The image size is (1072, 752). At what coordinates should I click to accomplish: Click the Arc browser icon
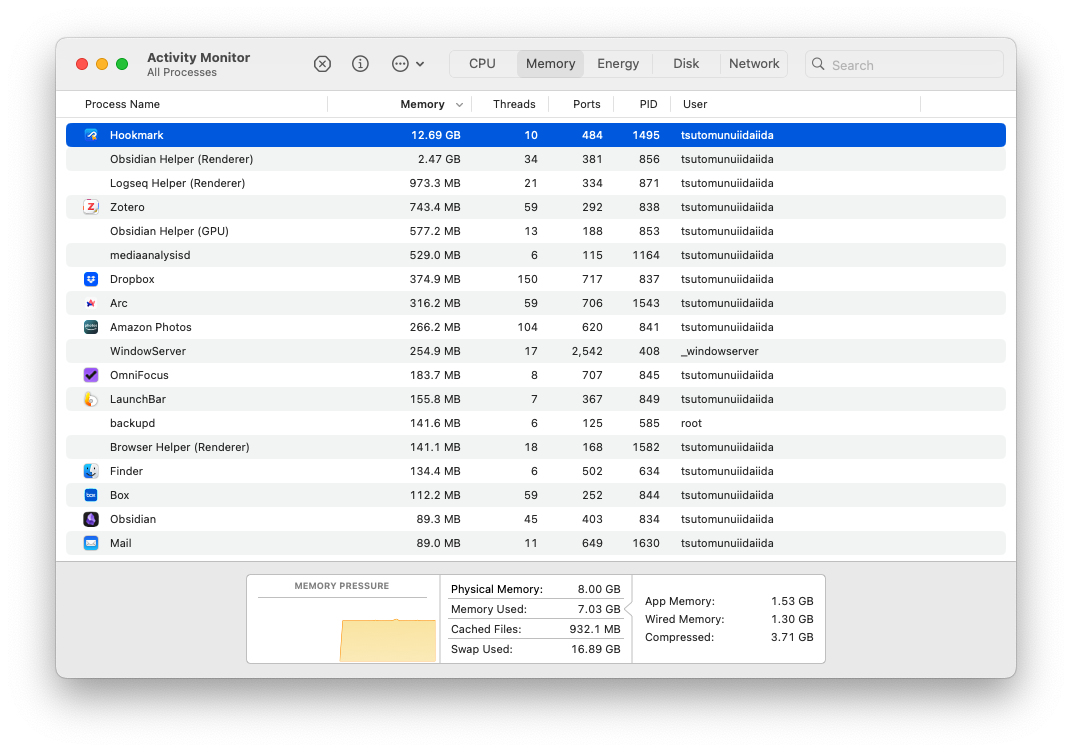coord(91,303)
